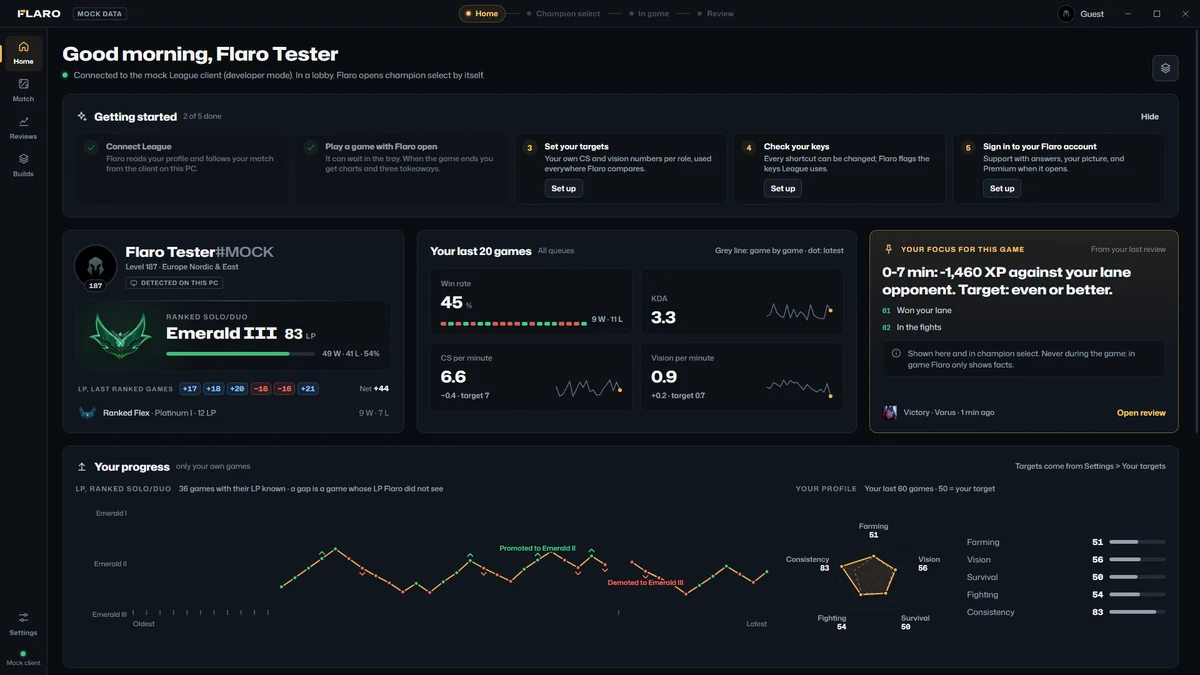This screenshot has height=675, width=1200.
Task: Click the 'Net +44' LP value
Action: click(374, 389)
